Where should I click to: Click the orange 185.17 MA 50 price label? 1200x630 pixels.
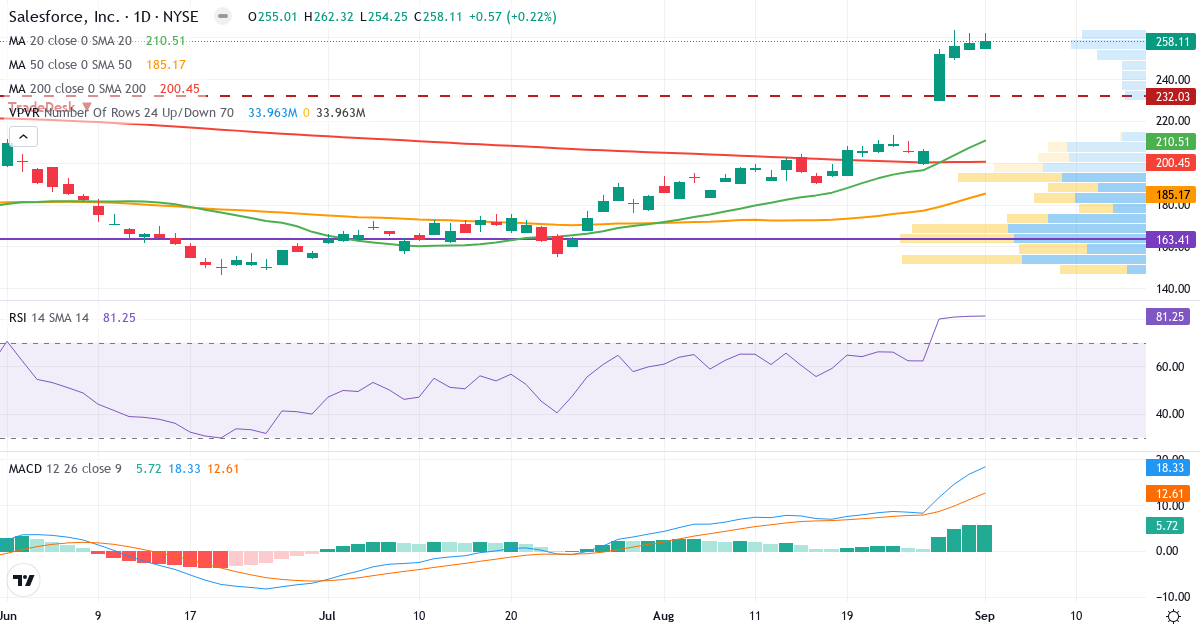click(x=1172, y=194)
